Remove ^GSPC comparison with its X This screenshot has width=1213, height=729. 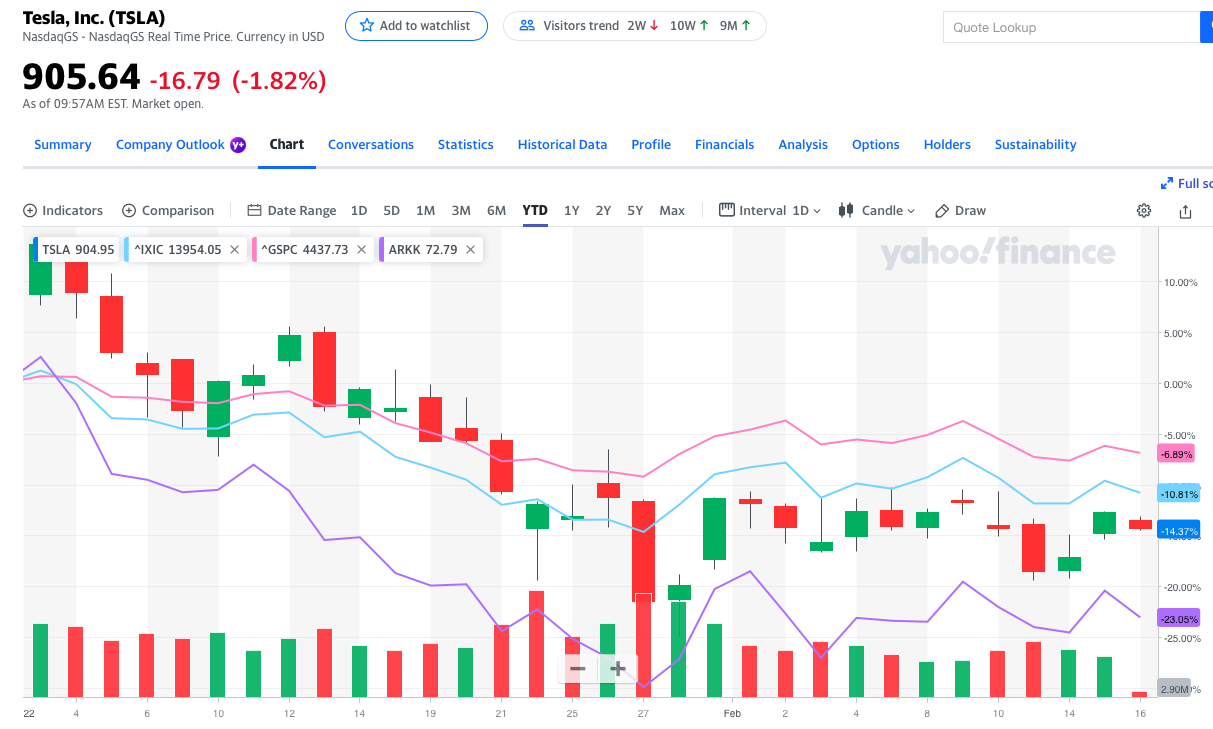click(x=361, y=250)
